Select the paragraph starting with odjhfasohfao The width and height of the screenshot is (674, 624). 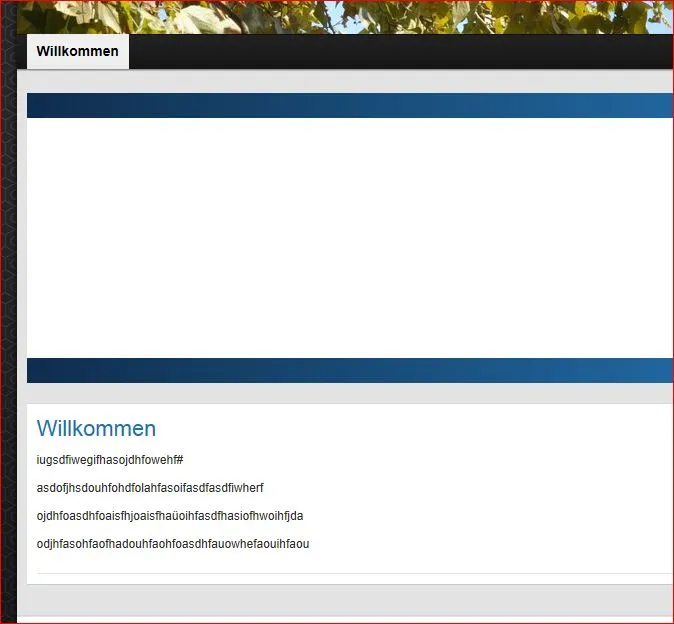click(173, 544)
